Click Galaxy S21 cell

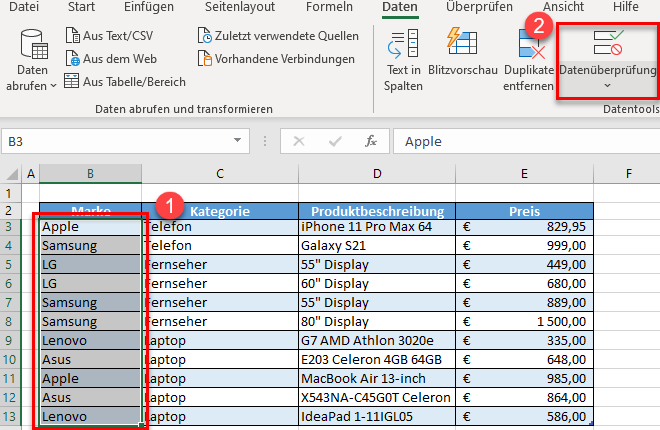pos(377,246)
